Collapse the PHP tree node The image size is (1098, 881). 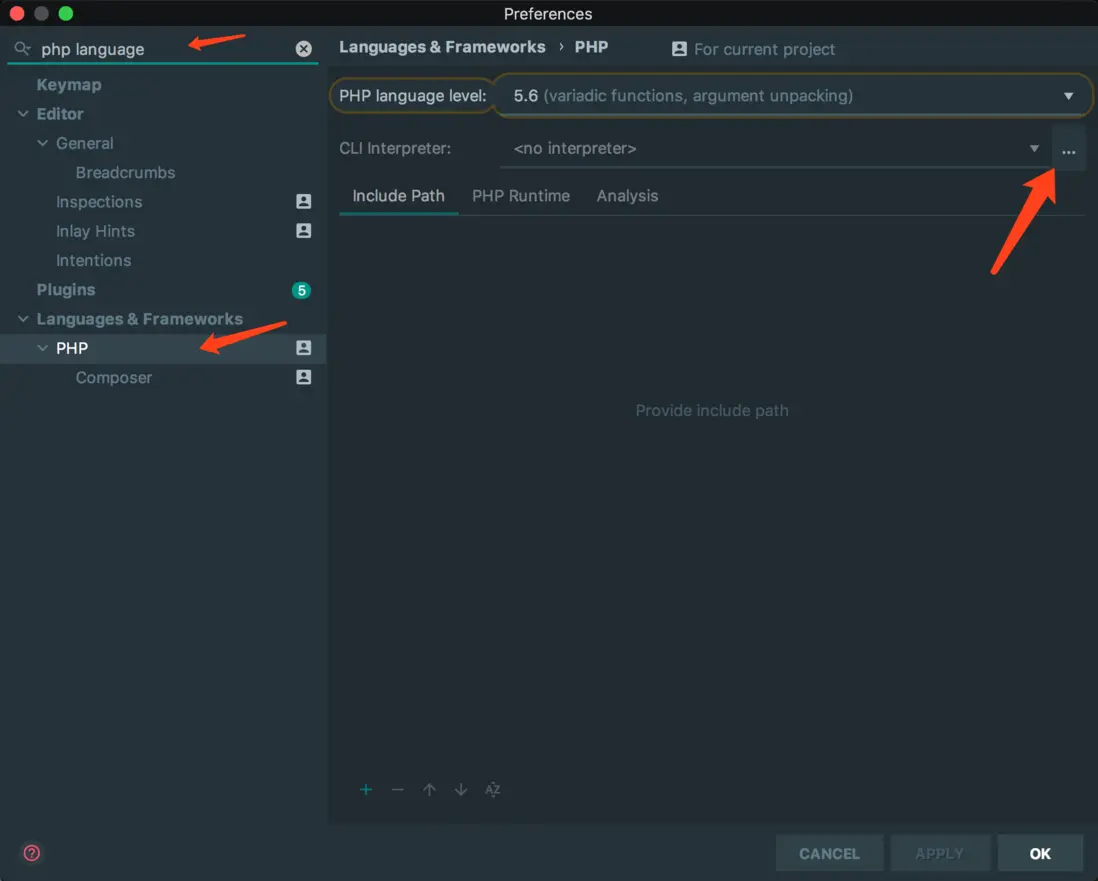click(x=42, y=348)
